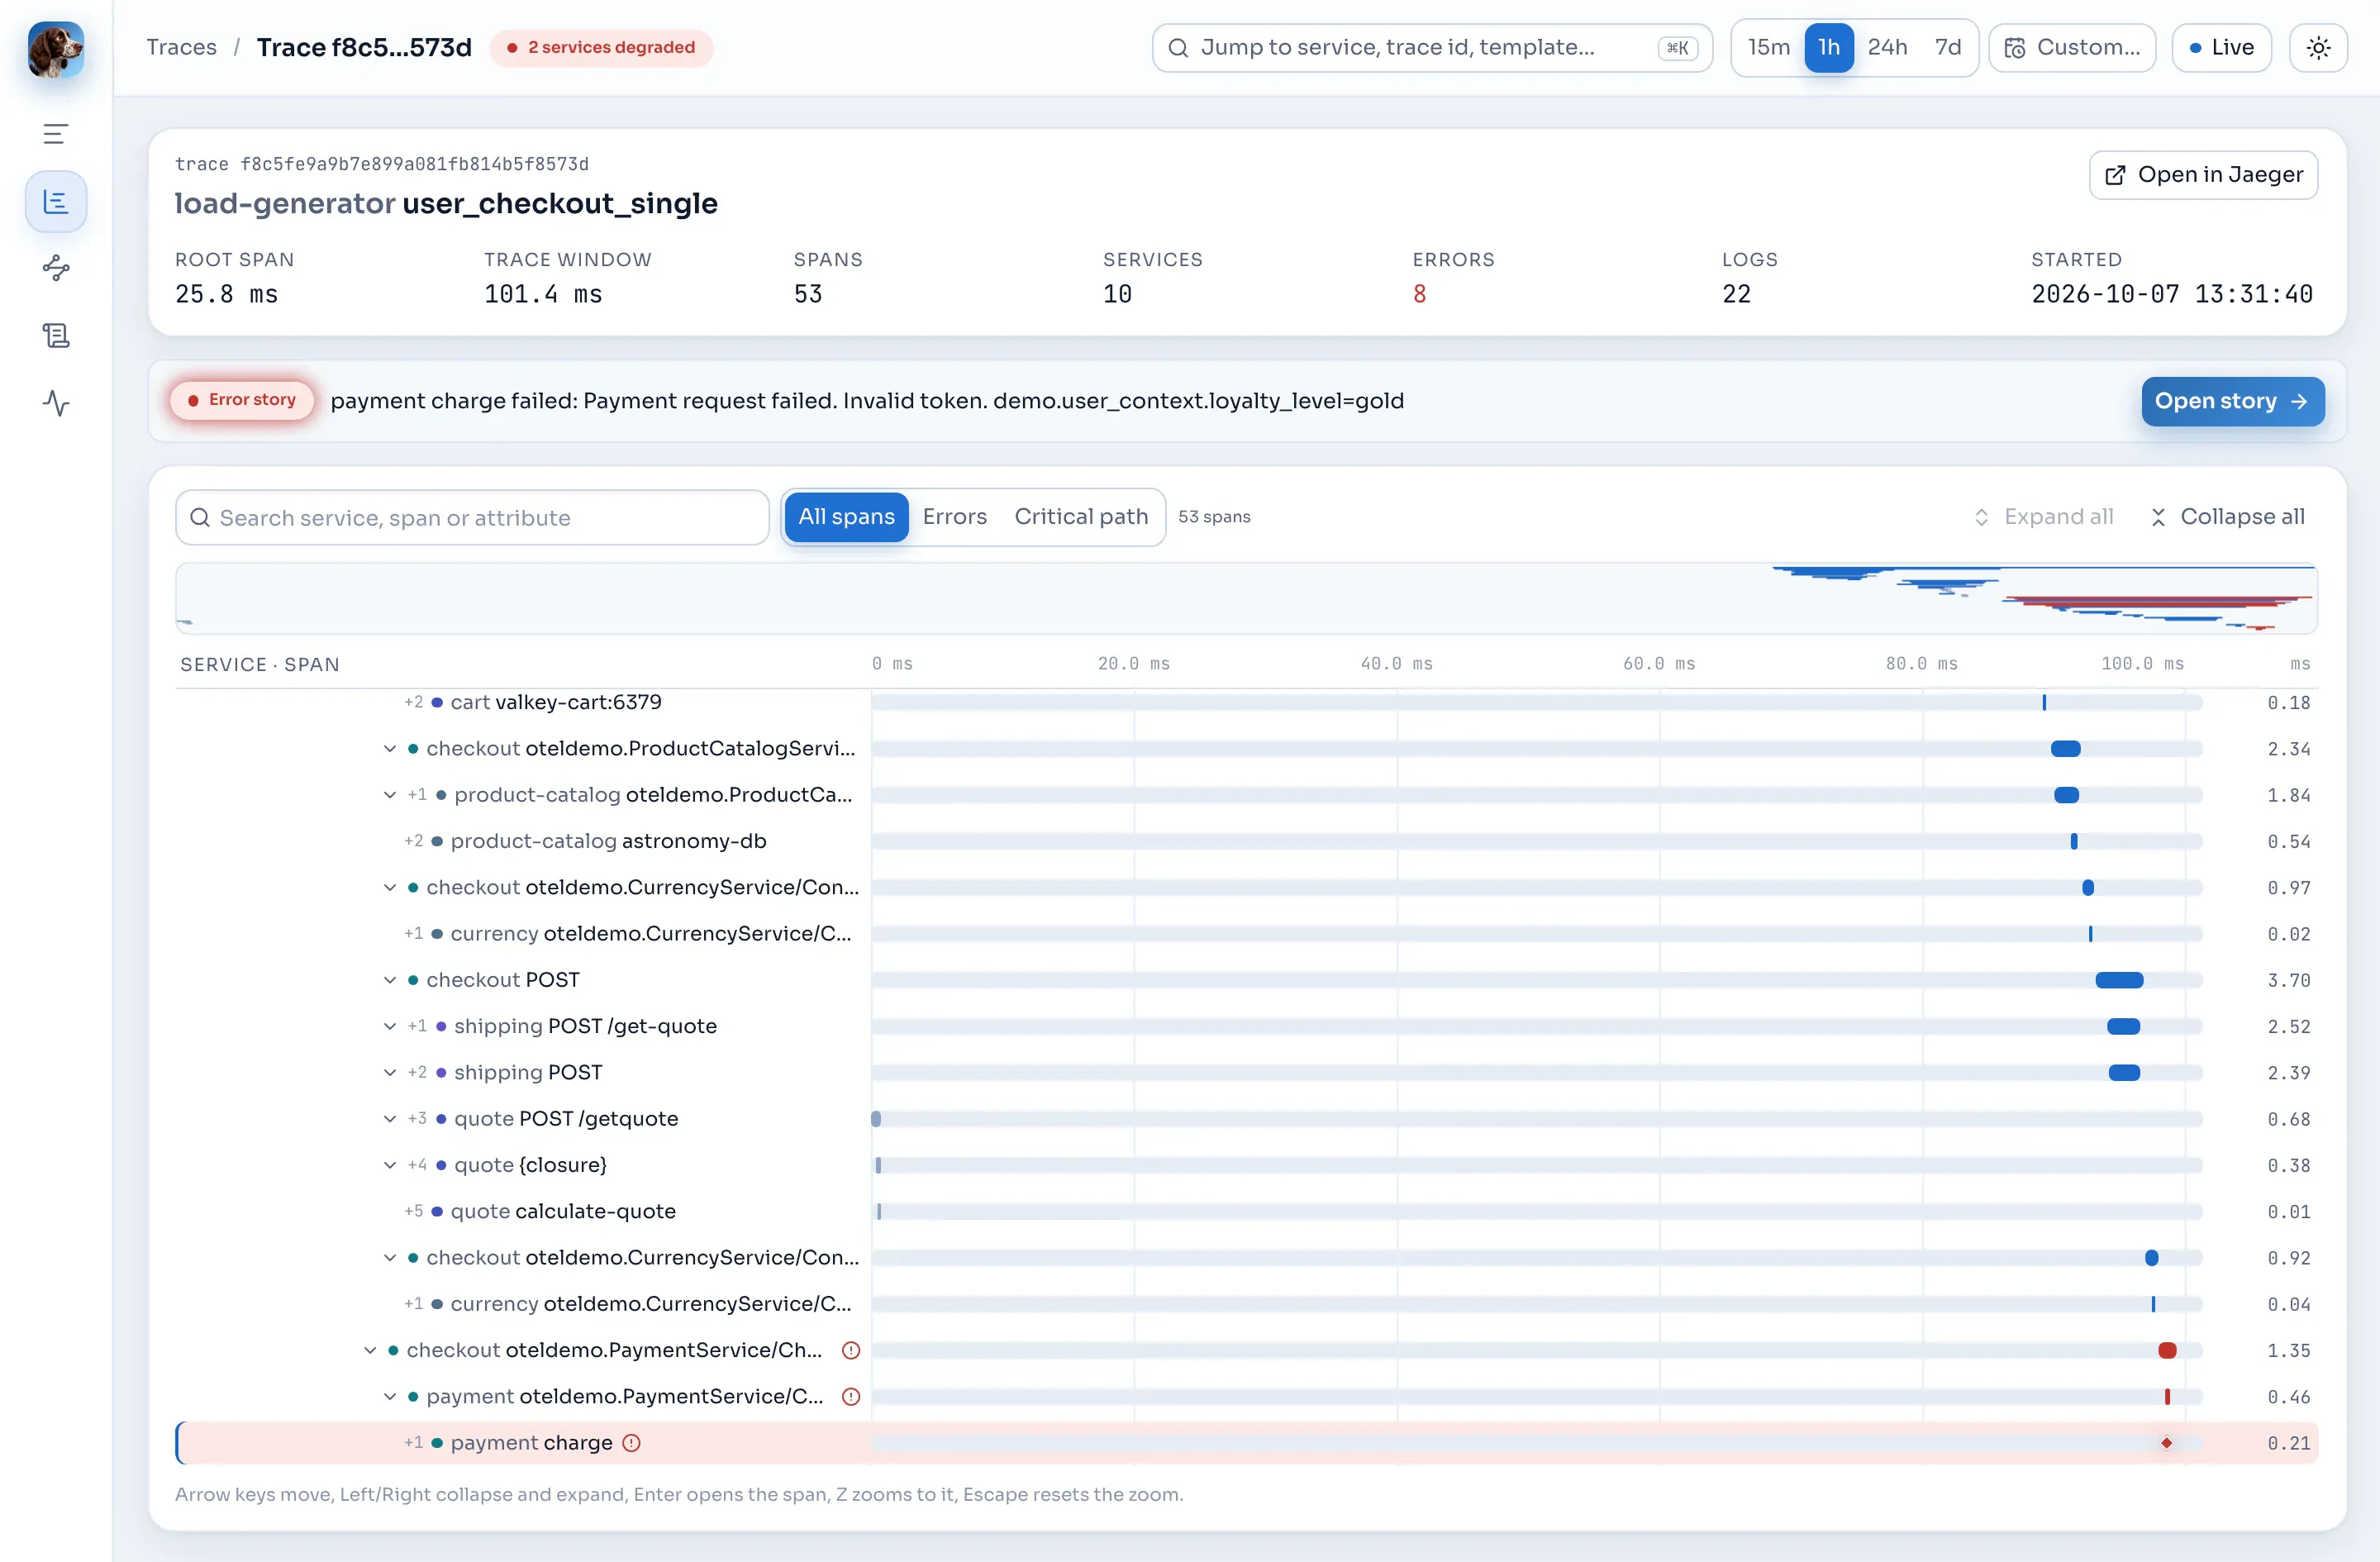Select the trace waterfall view sidebar icon
The width and height of the screenshot is (2380, 1562).
point(56,202)
